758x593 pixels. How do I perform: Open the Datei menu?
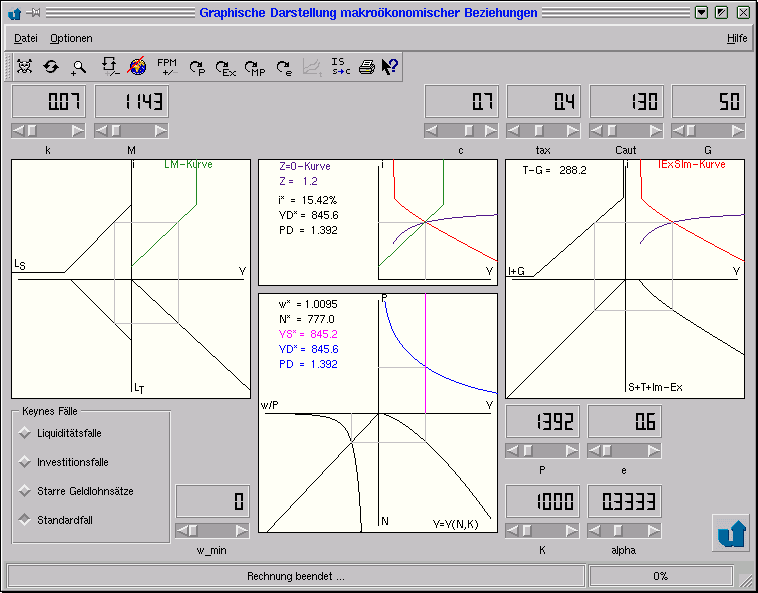pyautogui.click(x=26, y=38)
